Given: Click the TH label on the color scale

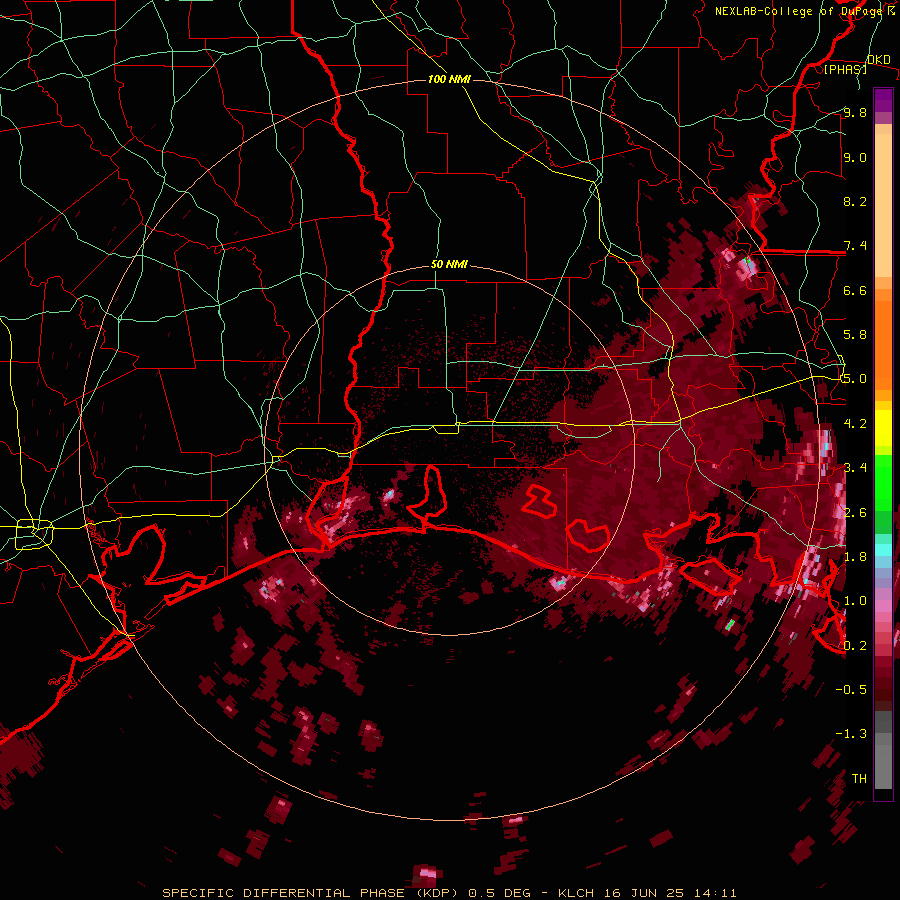Looking at the screenshot, I should 859,778.
